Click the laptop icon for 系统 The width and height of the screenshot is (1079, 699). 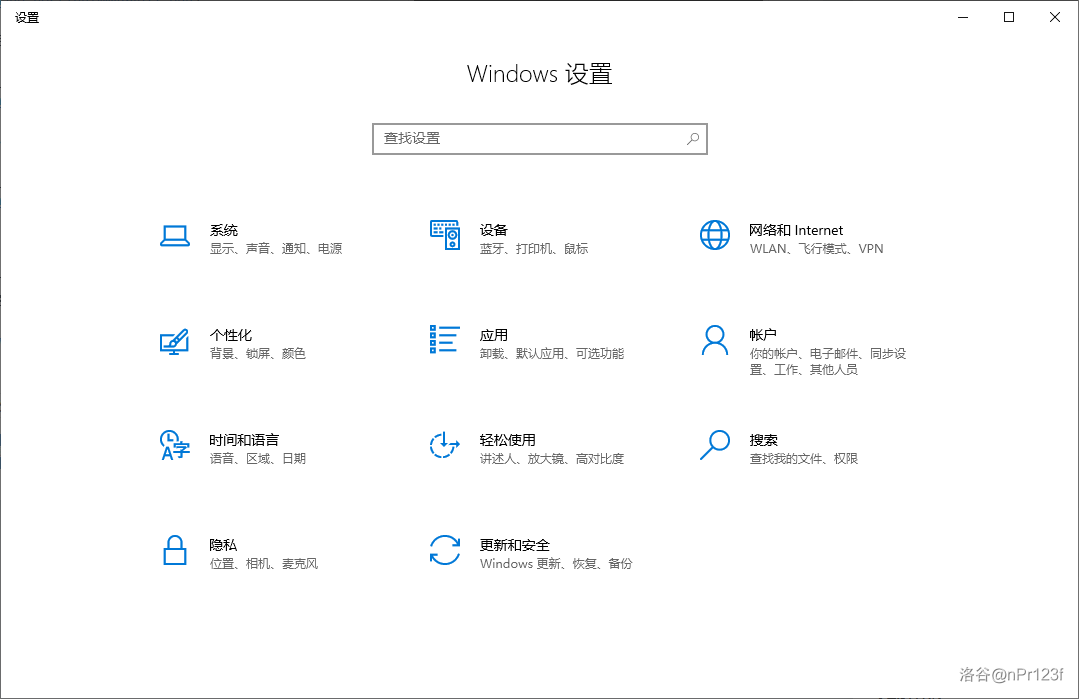tap(175, 236)
